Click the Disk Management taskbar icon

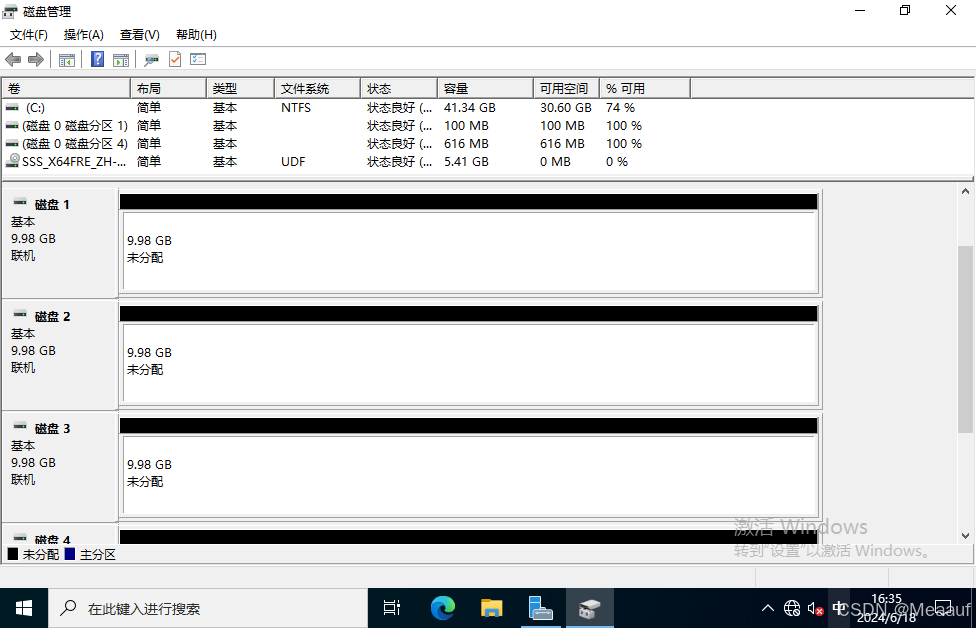pyautogui.click(x=589, y=608)
